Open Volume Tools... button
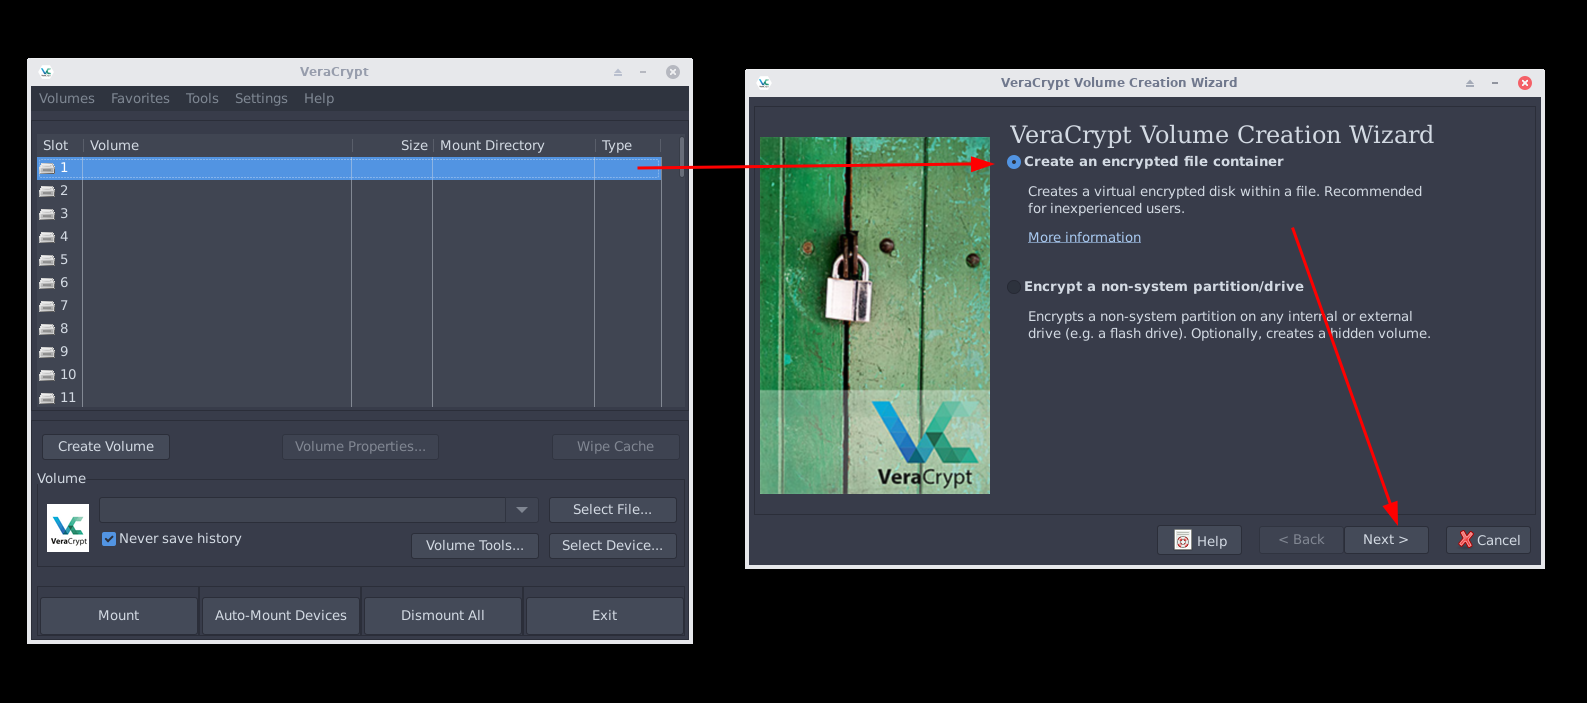The width and height of the screenshot is (1587, 703). point(475,546)
